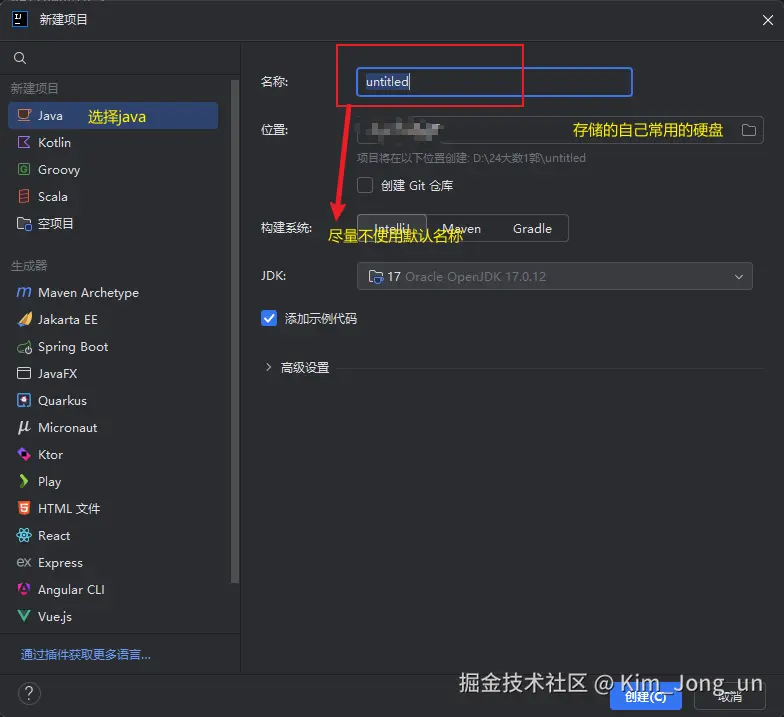The image size is (784, 717).
Task: Click the project name field containing untitled
Action: tap(494, 82)
